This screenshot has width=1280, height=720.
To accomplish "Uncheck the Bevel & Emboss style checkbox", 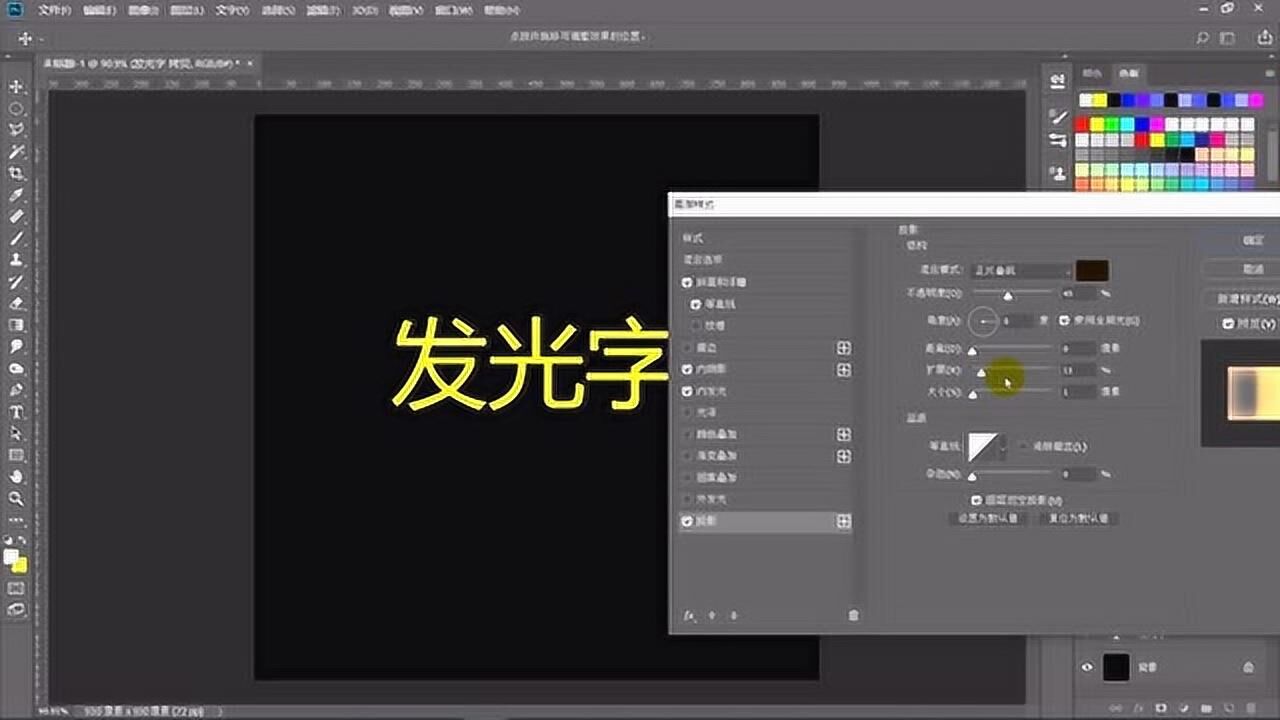I will pos(687,283).
